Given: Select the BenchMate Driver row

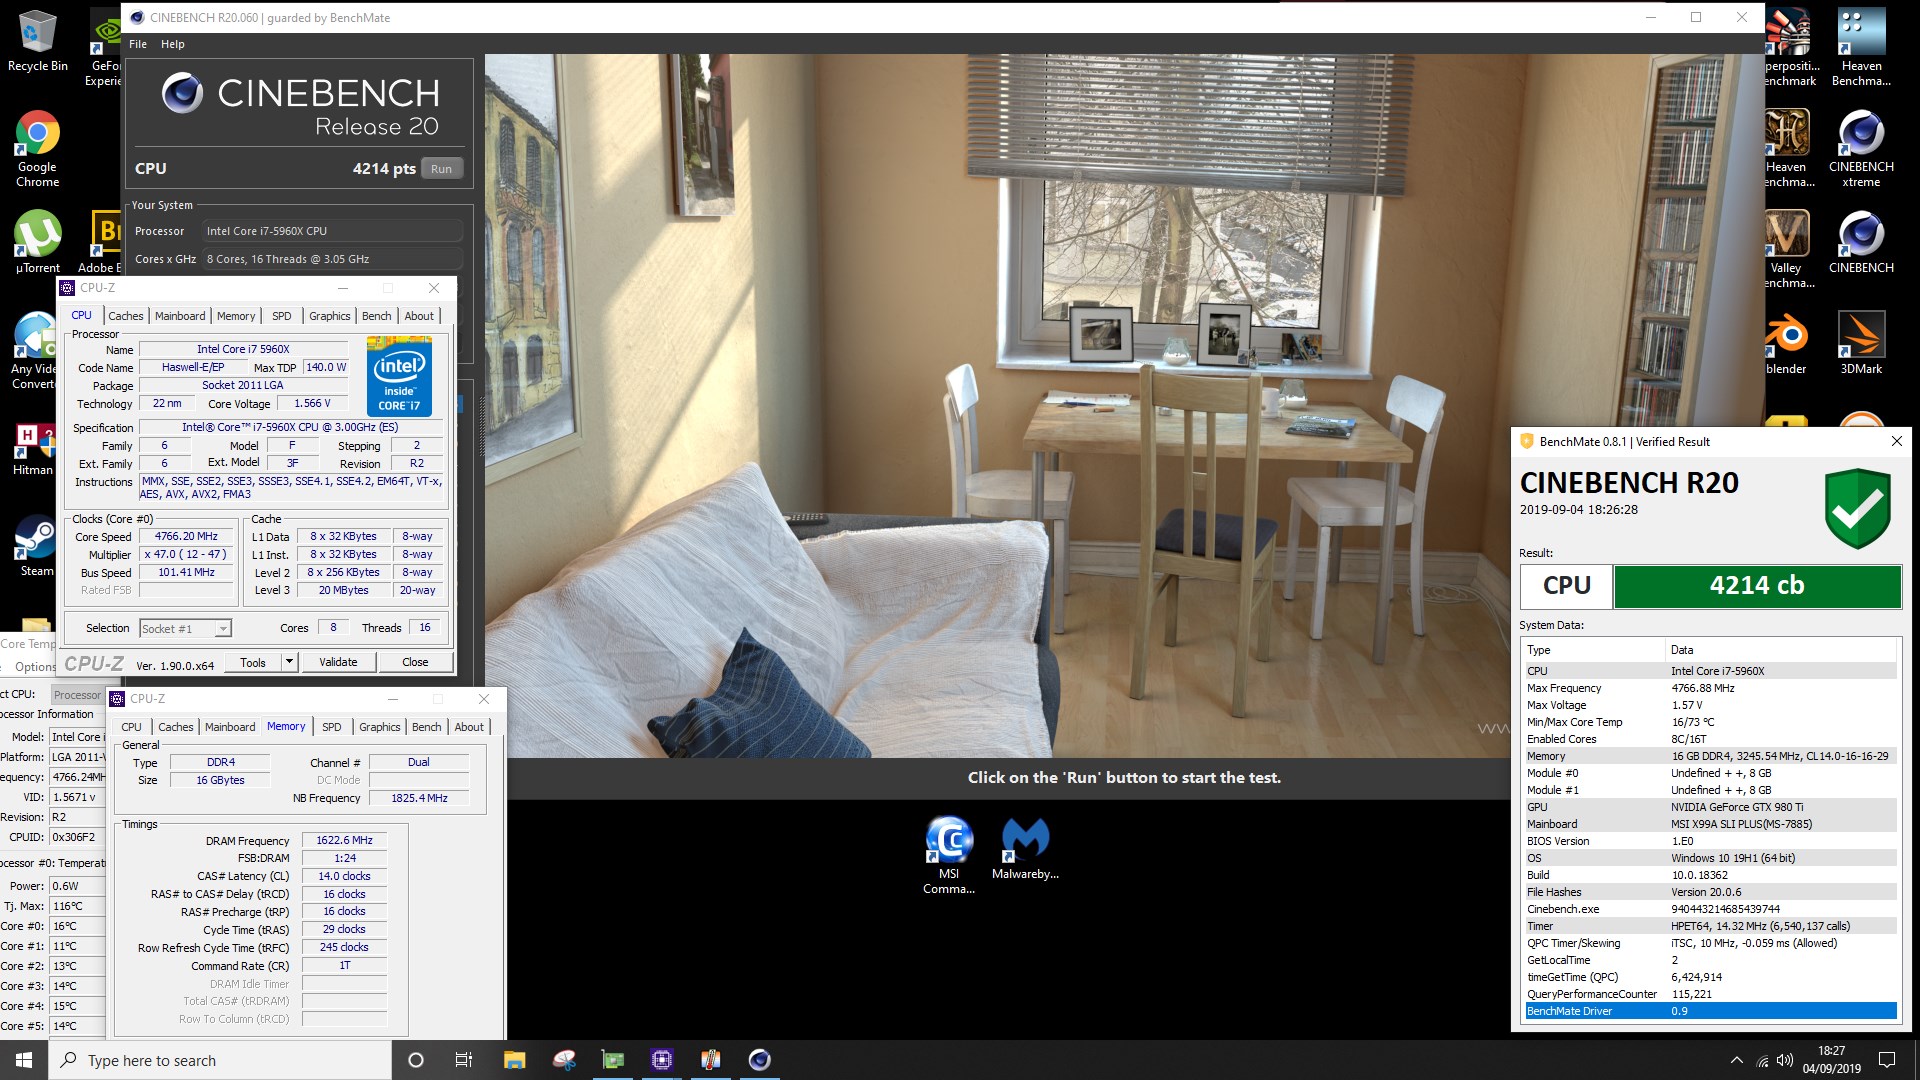Looking at the screenshot, I should (1710, 1011).
